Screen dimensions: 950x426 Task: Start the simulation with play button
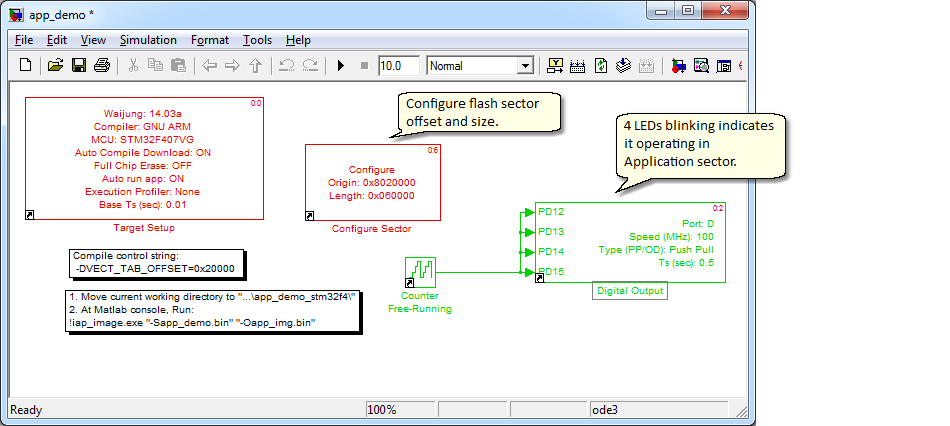(x=340, y=65)
